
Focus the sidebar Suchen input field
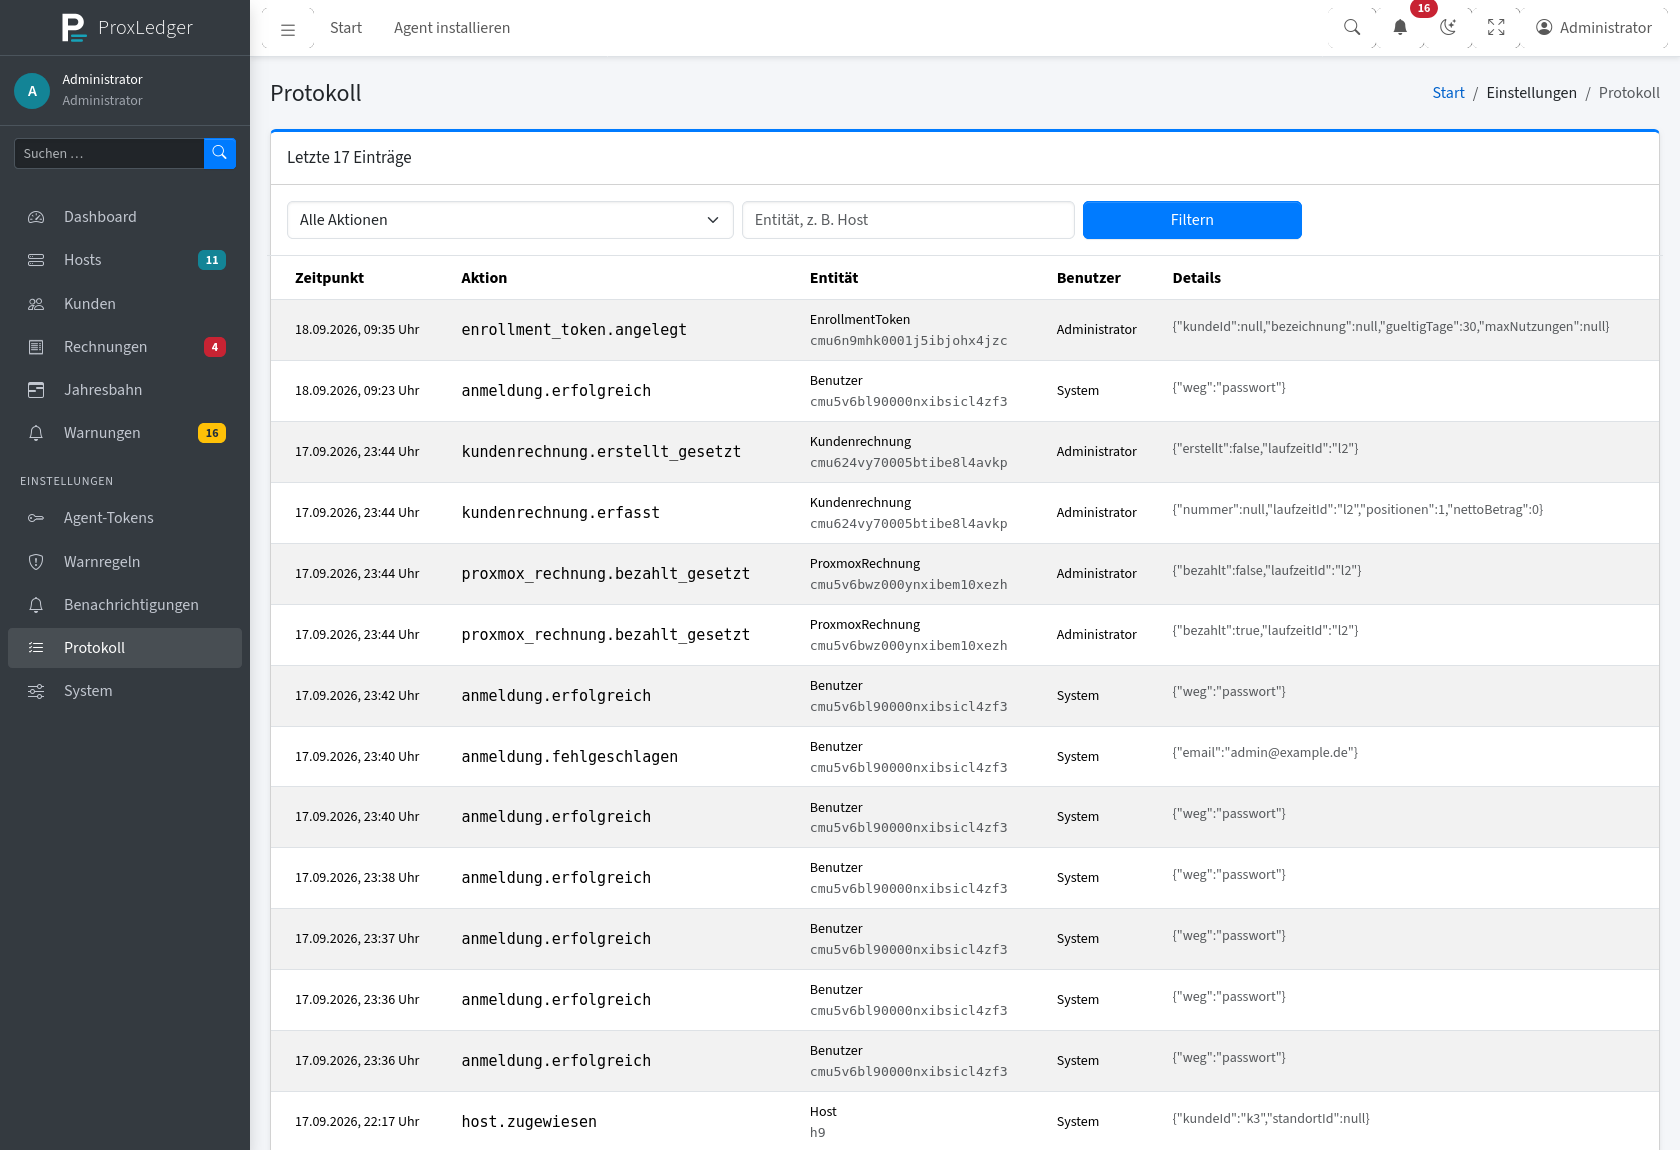pyautogui.click(x=109, y=153)
